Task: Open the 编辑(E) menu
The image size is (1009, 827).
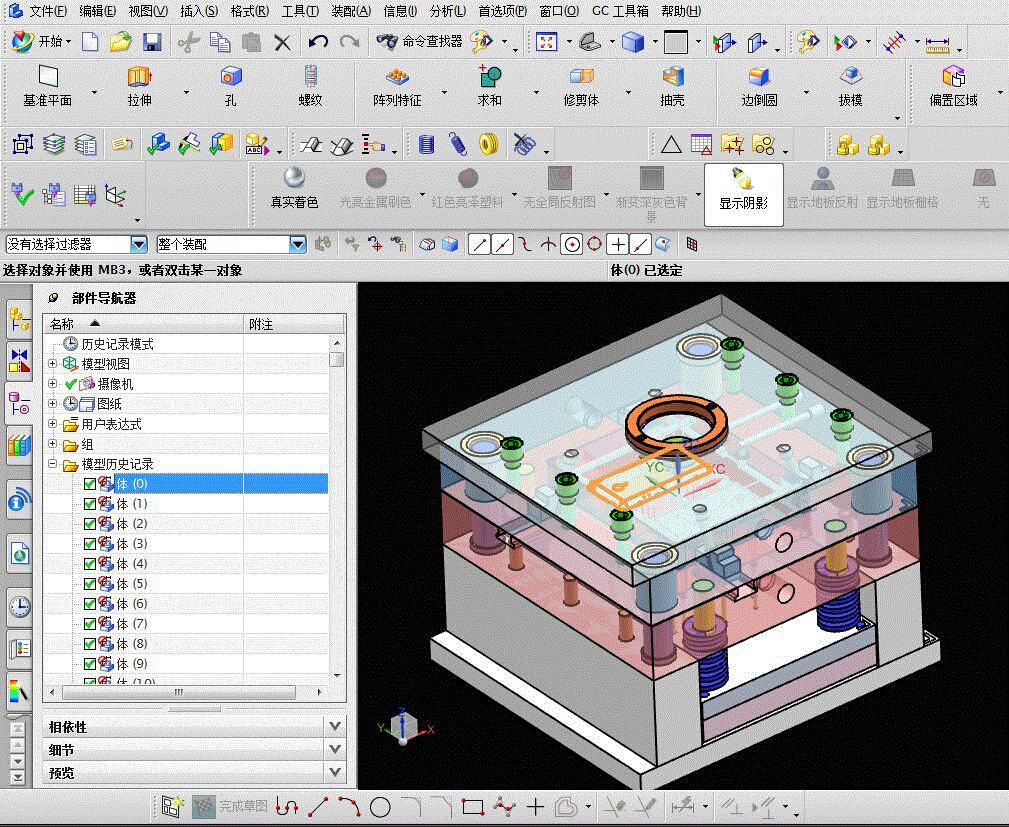Action: click(98, 11)
